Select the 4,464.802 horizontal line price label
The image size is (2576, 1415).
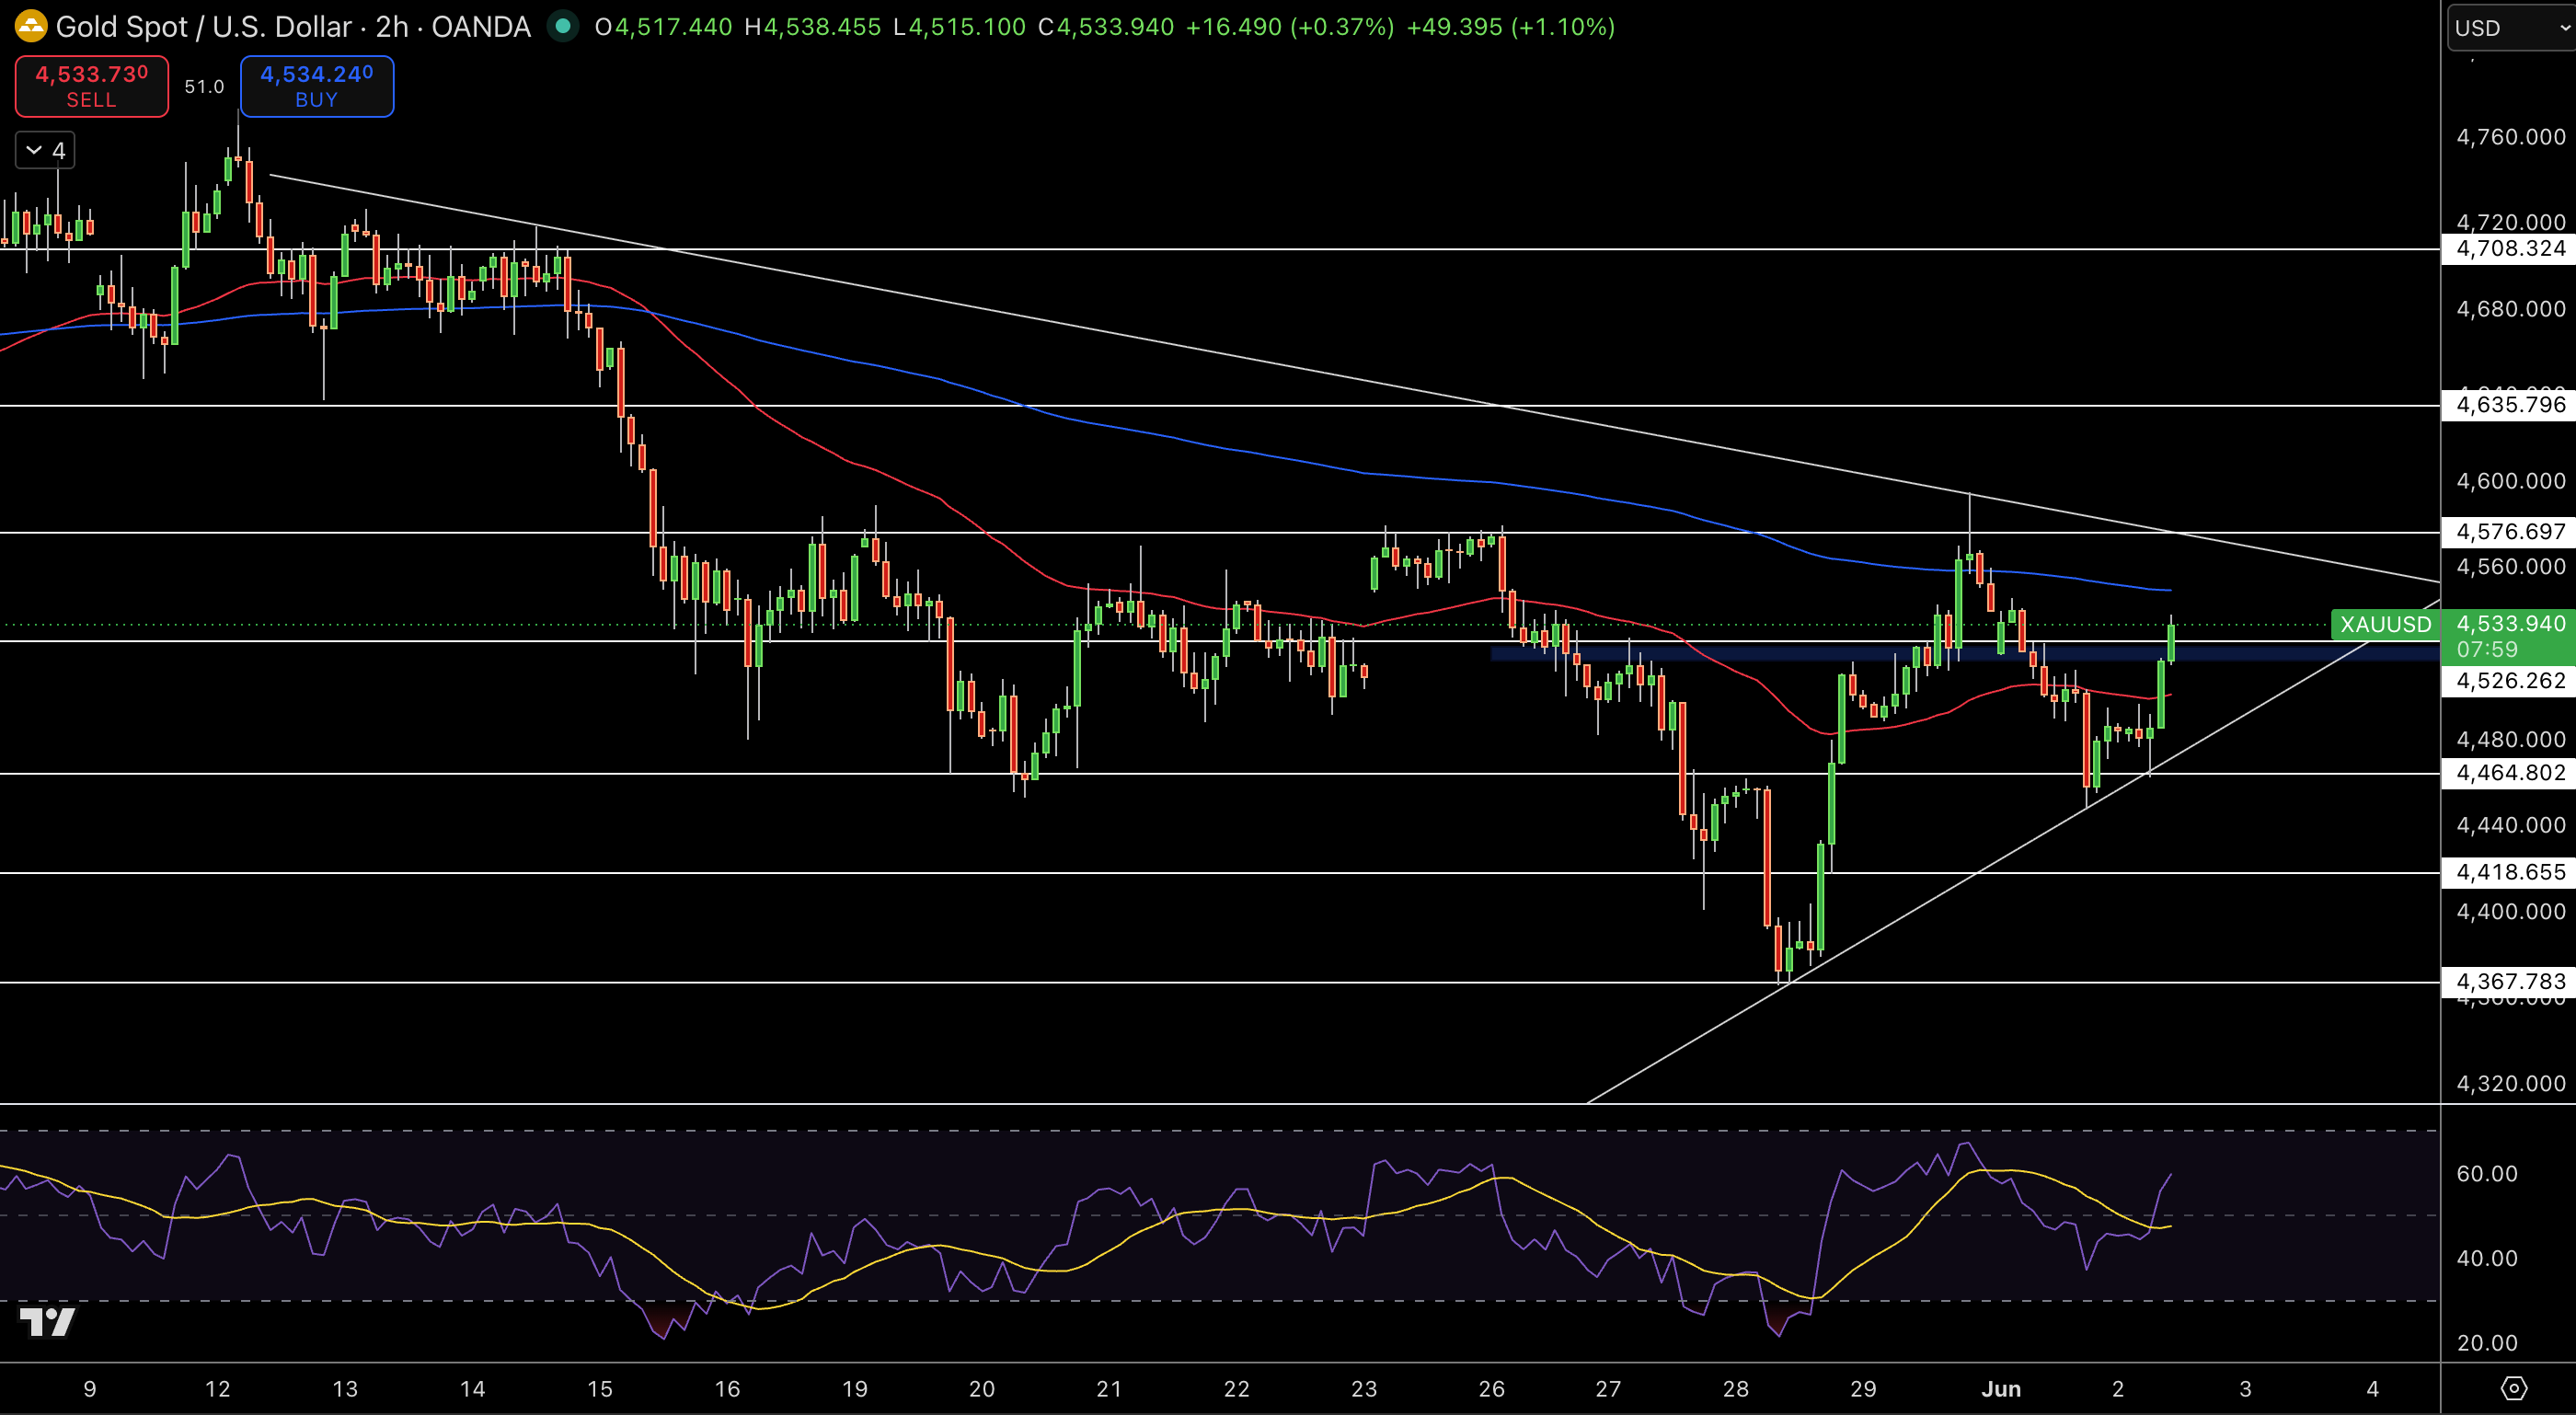[x=2510, y=773]
